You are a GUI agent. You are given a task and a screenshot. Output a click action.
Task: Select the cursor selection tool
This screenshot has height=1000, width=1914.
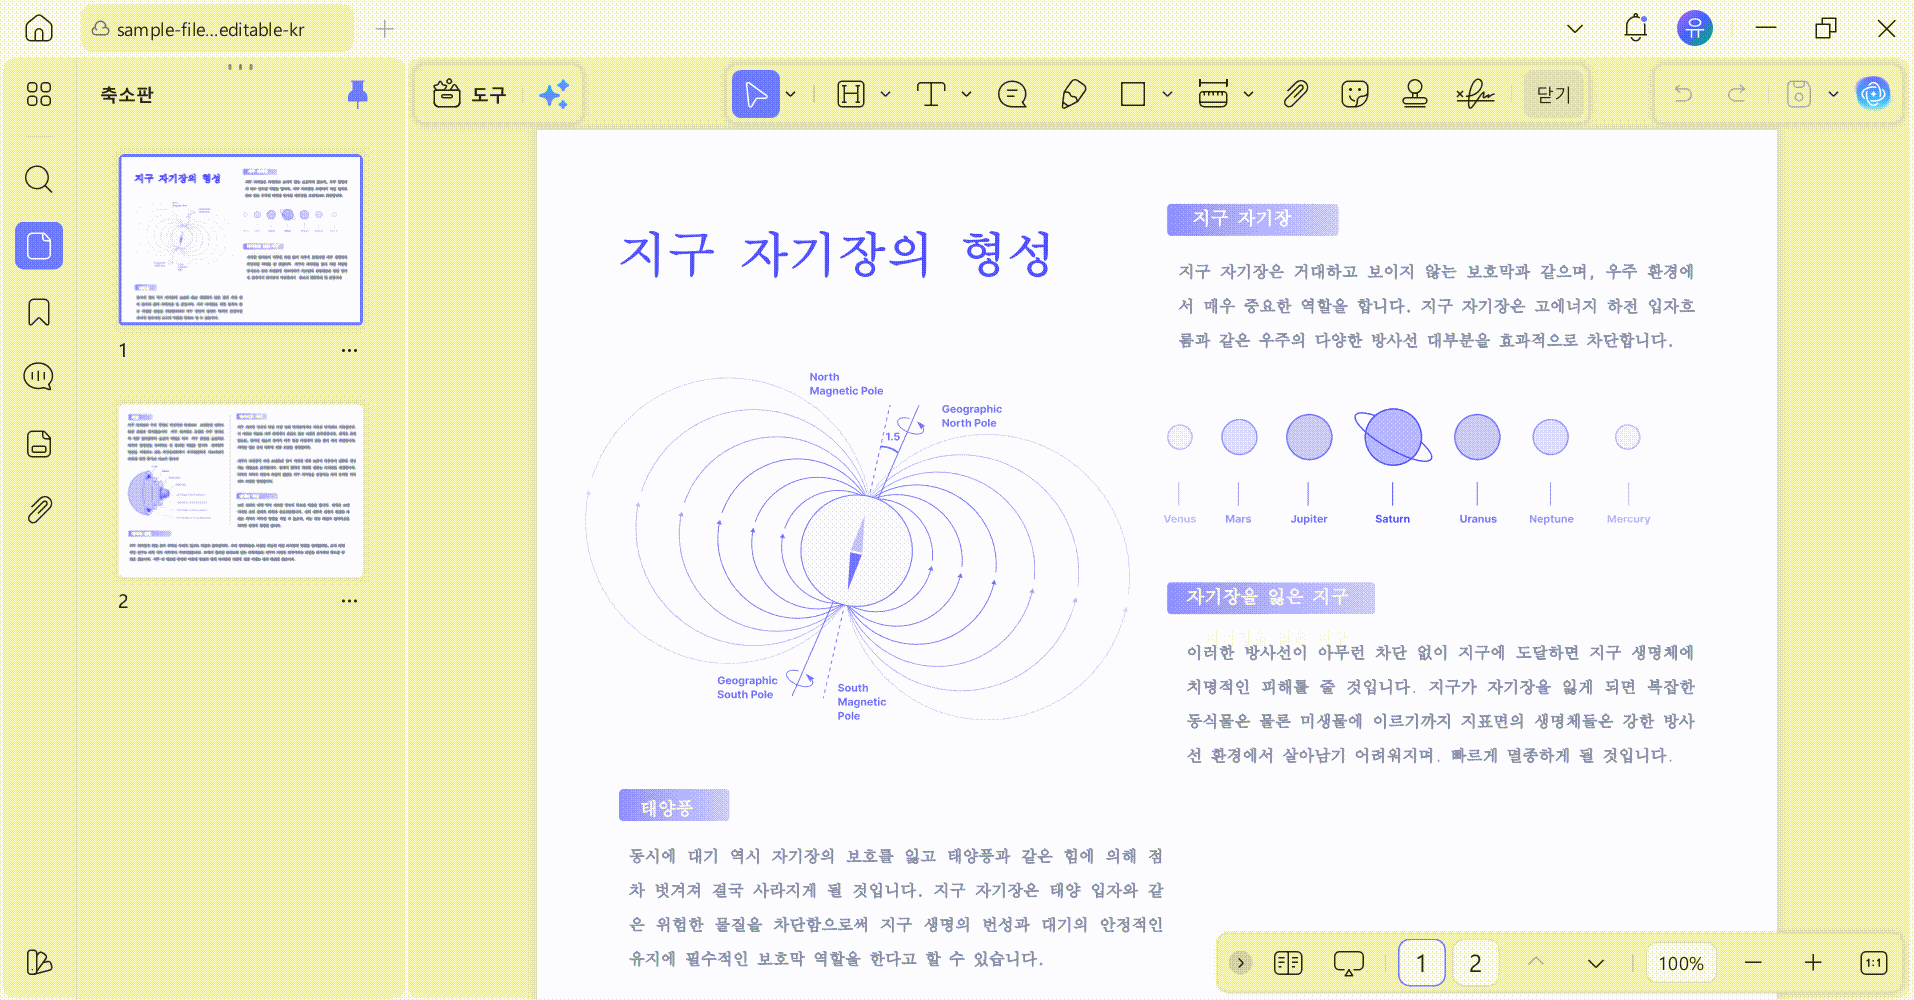pyautogui.click(x=756, y=94)
